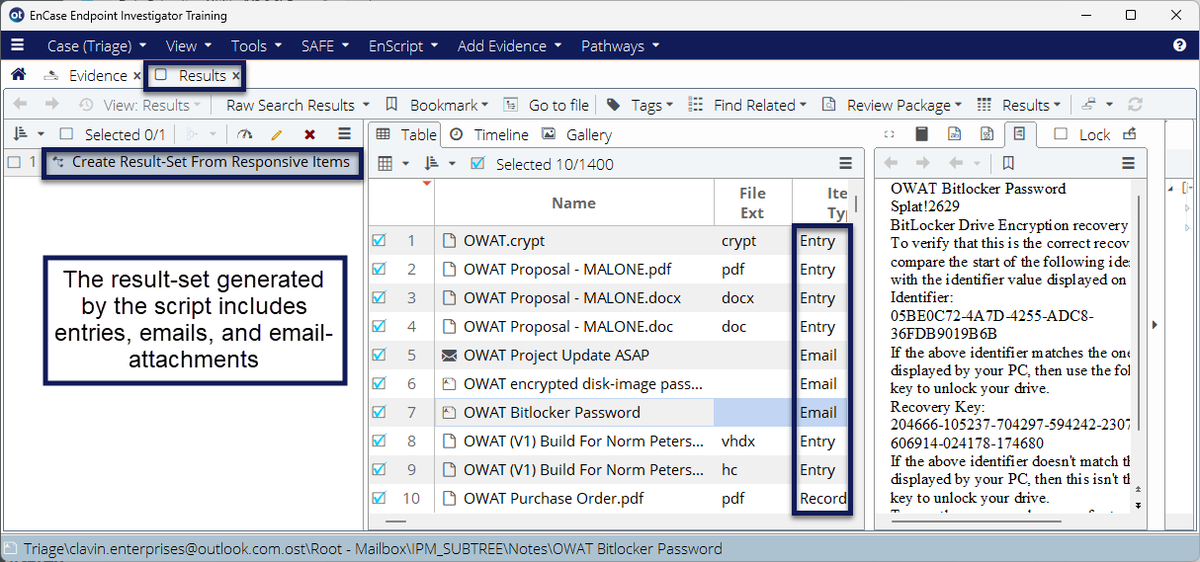Uncheck row 2 OWAT Proposal - MALONE.pdf checkbox
Screen dimensions: 1200x562
coord(379,269)
